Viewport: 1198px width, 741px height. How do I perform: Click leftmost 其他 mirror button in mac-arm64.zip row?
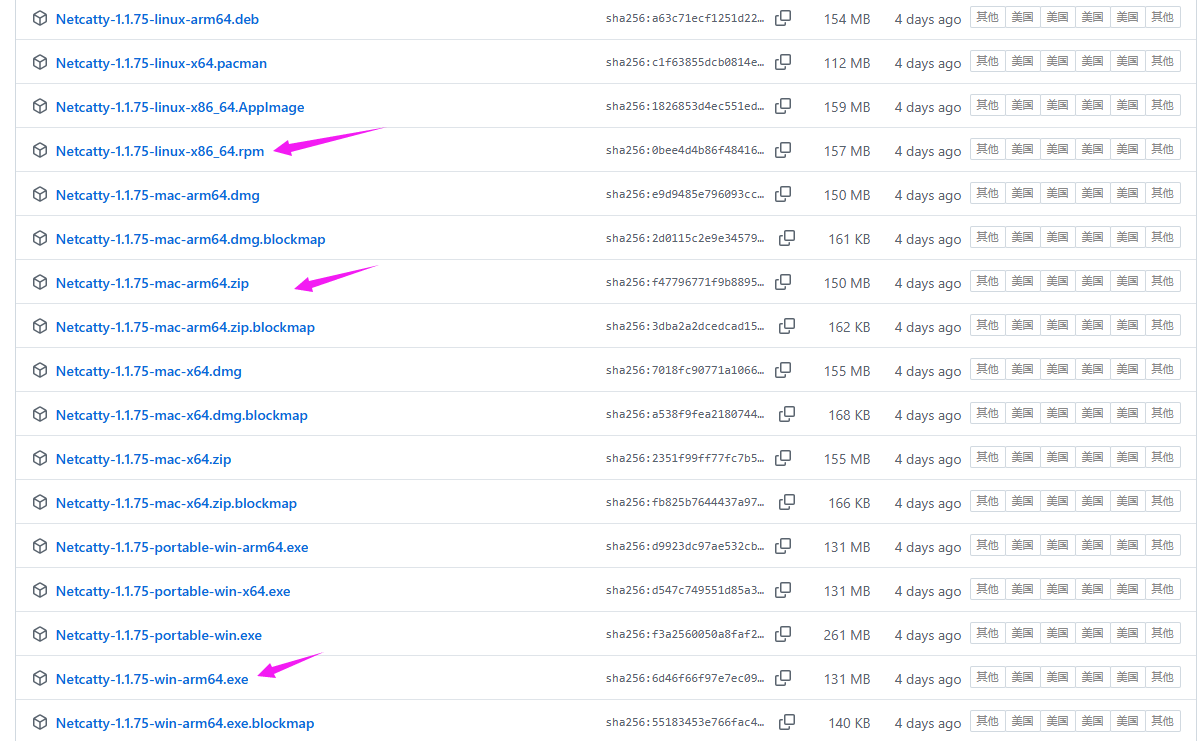[987, 282]
